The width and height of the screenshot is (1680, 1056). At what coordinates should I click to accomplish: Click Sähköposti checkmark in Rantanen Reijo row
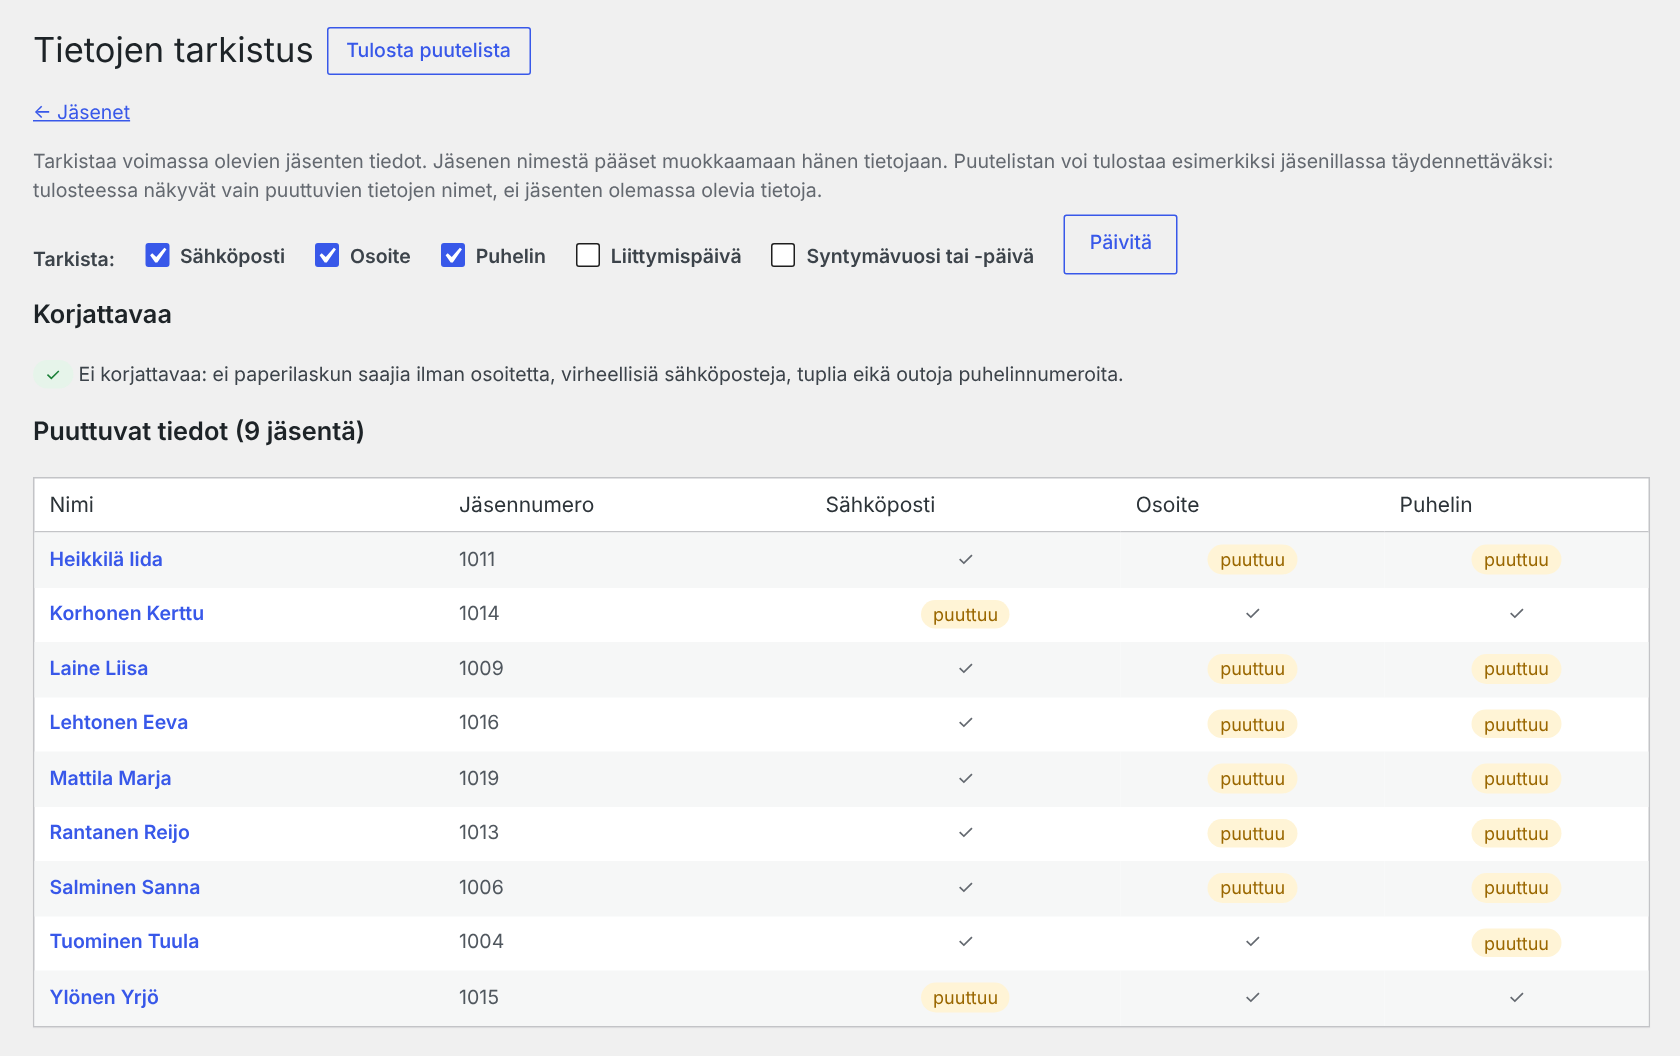click(x=965, y=832)
